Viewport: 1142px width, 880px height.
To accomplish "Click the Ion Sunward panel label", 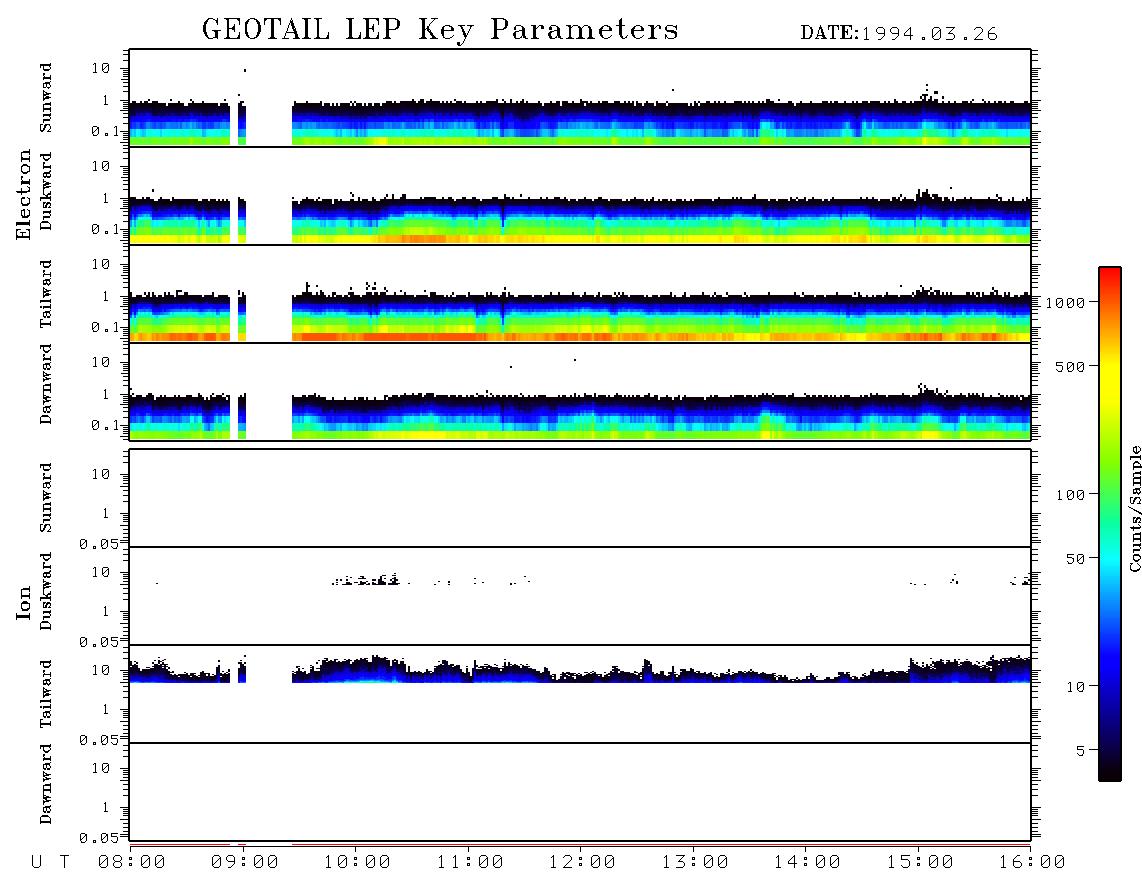I will 46,498.
